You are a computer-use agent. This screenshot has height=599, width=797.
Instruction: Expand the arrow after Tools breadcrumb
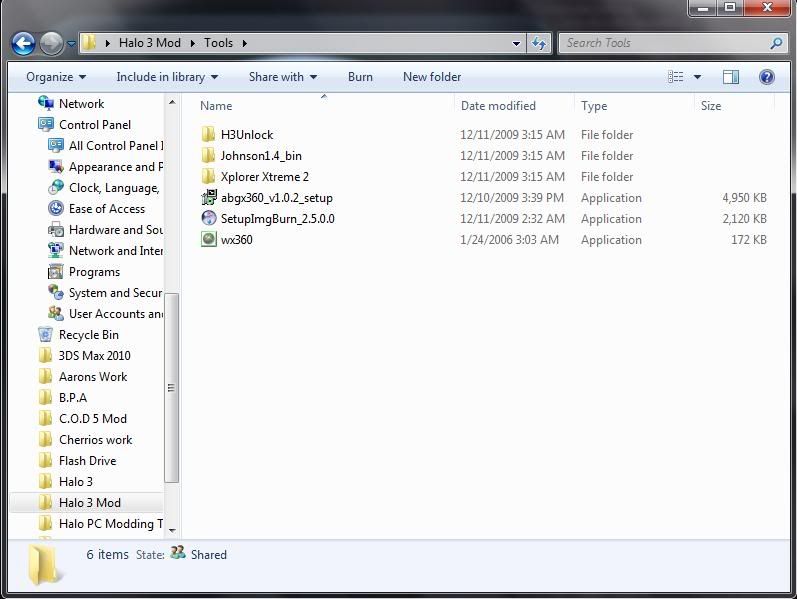[x=244, y=43]
